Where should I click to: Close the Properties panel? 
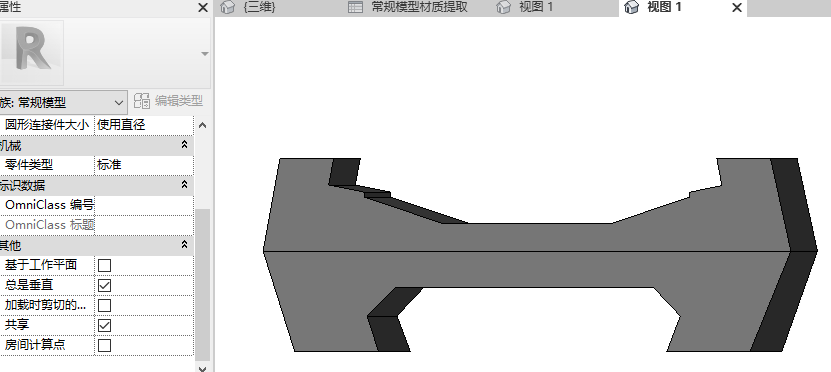tap(203, 7)
